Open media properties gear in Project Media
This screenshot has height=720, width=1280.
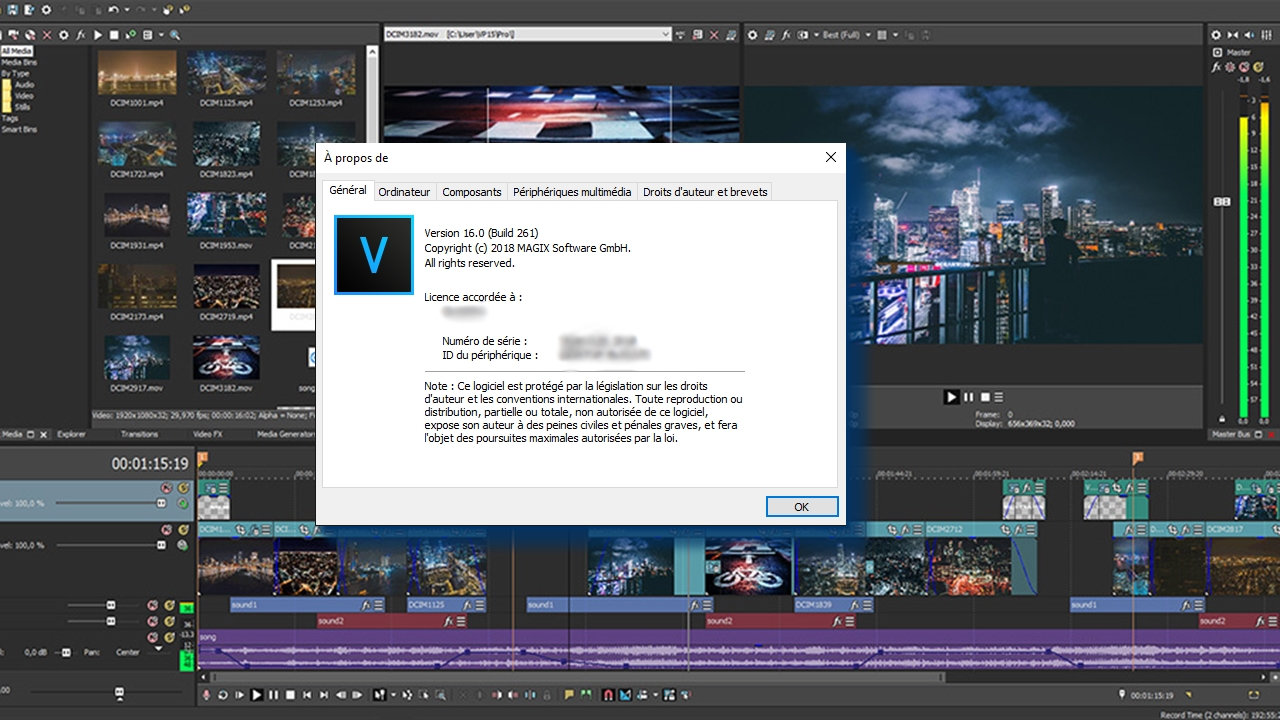coord(64,35)
